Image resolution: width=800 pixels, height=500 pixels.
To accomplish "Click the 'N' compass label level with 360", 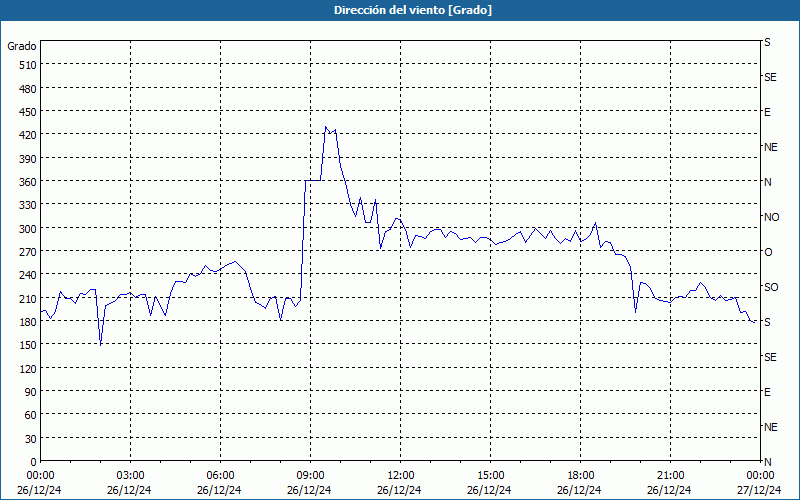I will coord(768,182).
